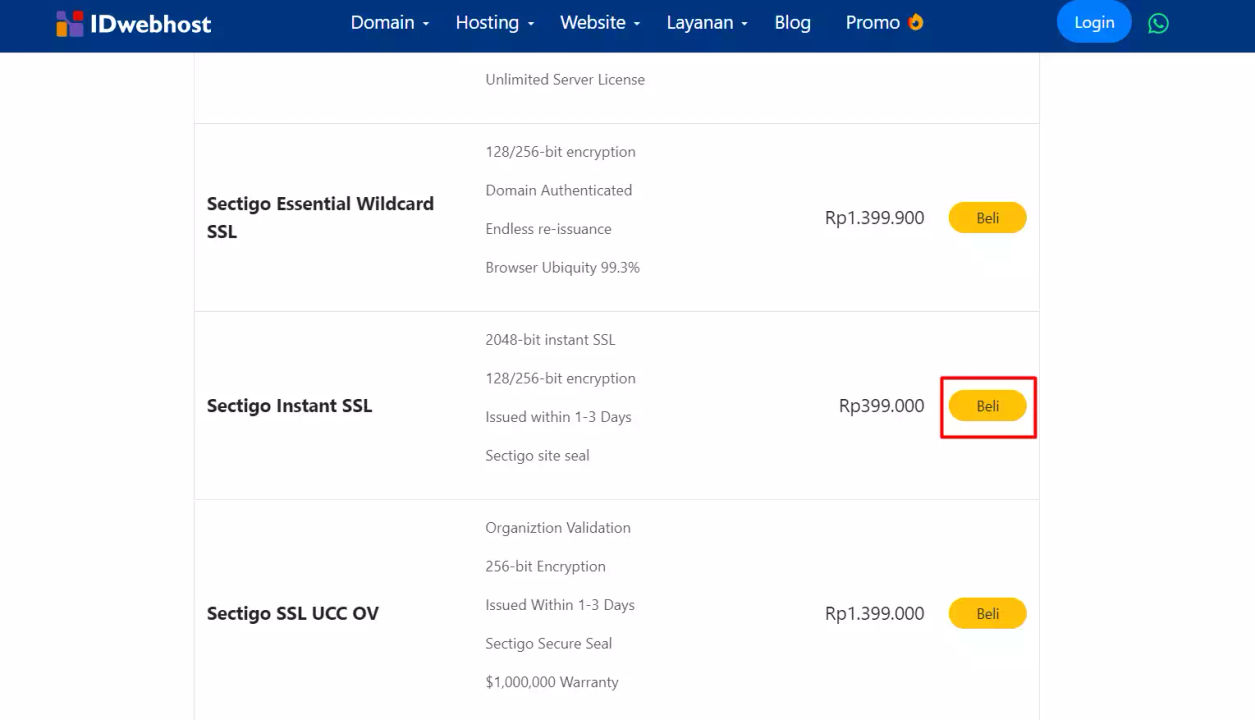Click Beli for Sectigo Instant SSL
Screen dimensions: 1255x720
[x=987, y=406]
